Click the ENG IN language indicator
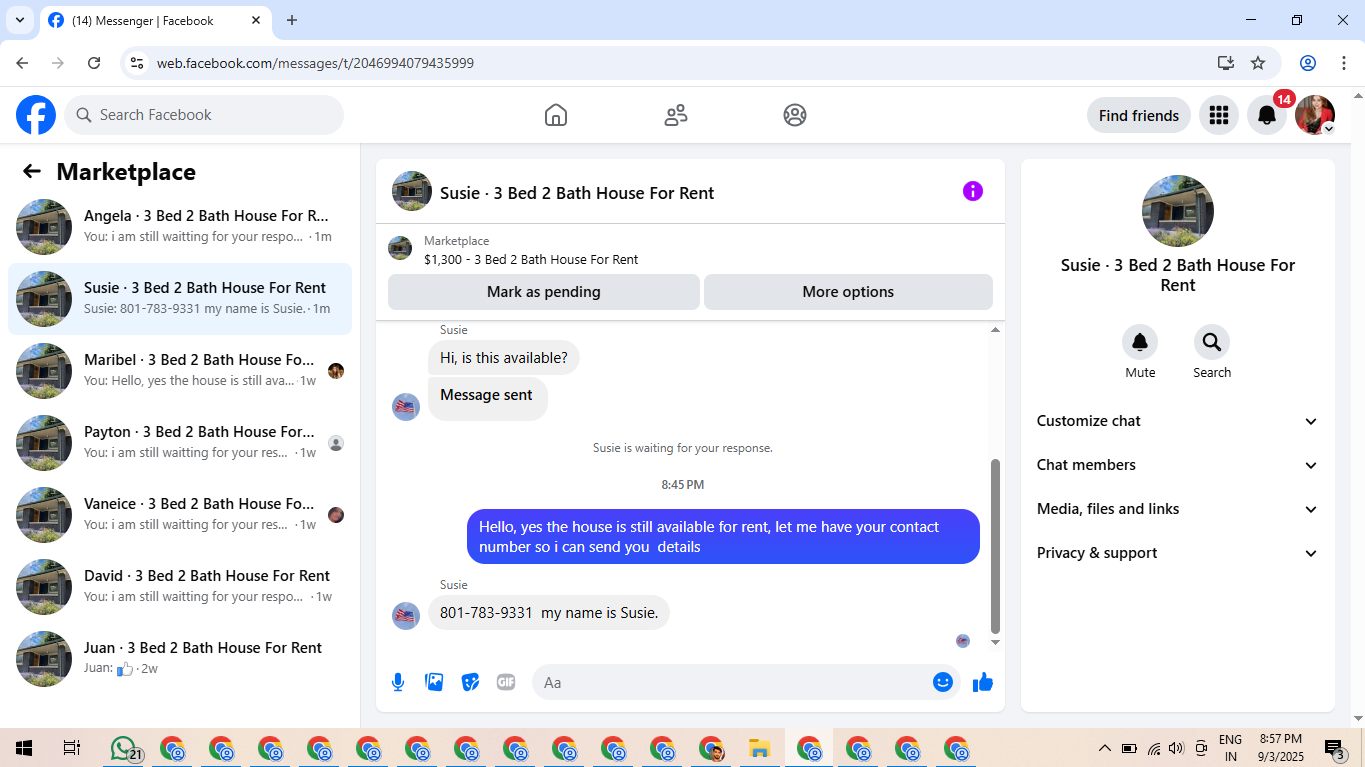The image size is (1365, 767). [x=1231, y=748]
